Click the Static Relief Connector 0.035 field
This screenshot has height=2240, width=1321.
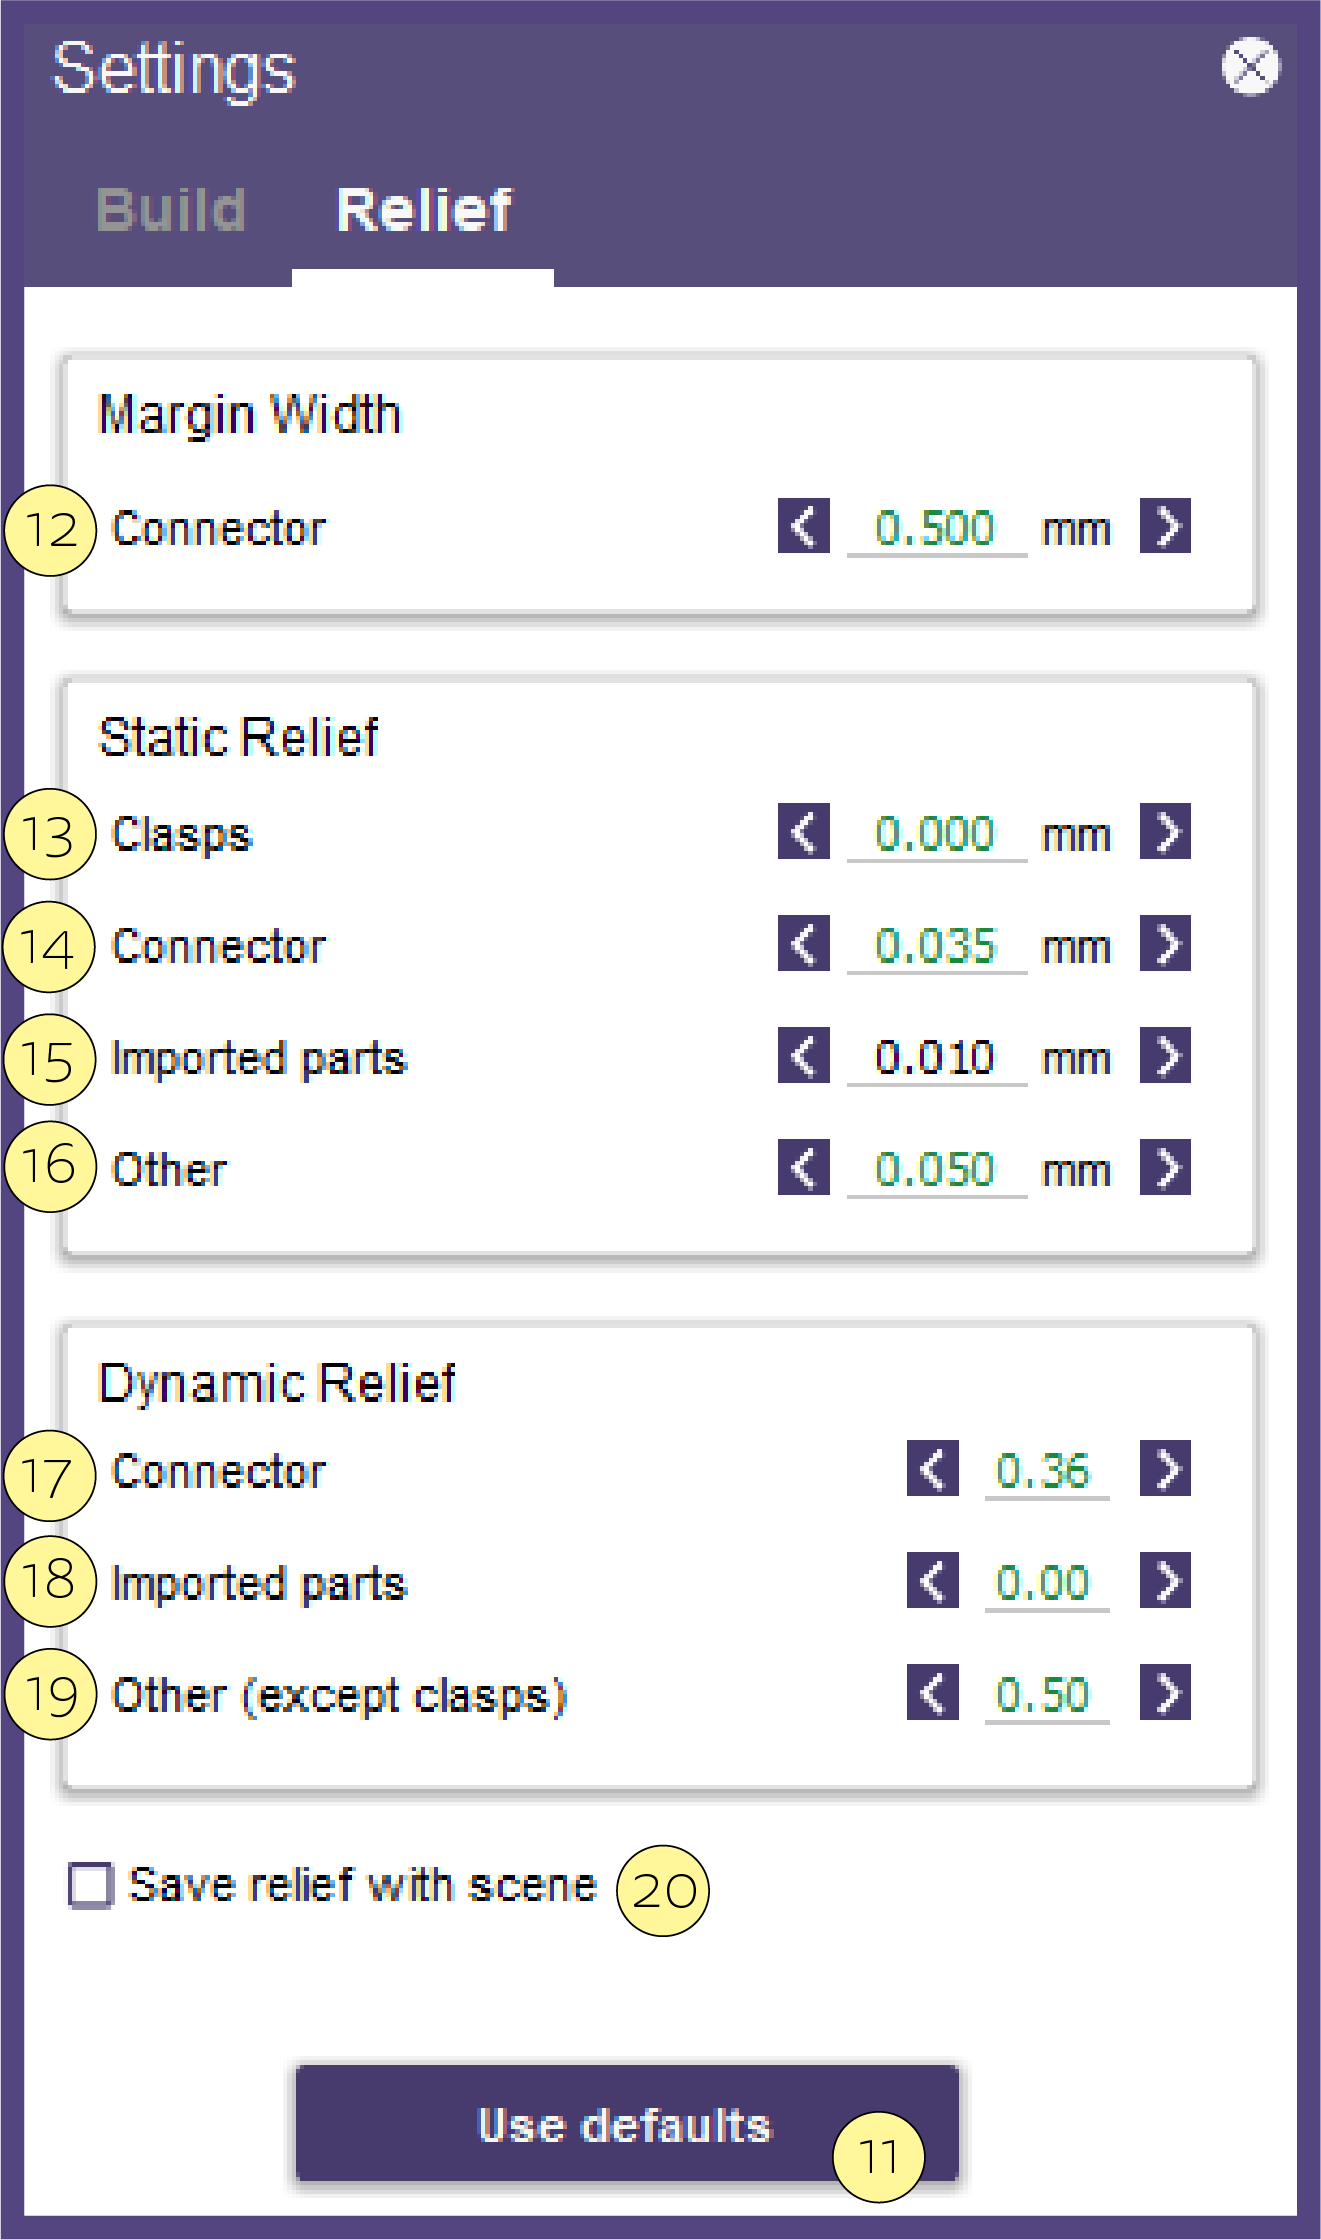click(x=937, y=945)
